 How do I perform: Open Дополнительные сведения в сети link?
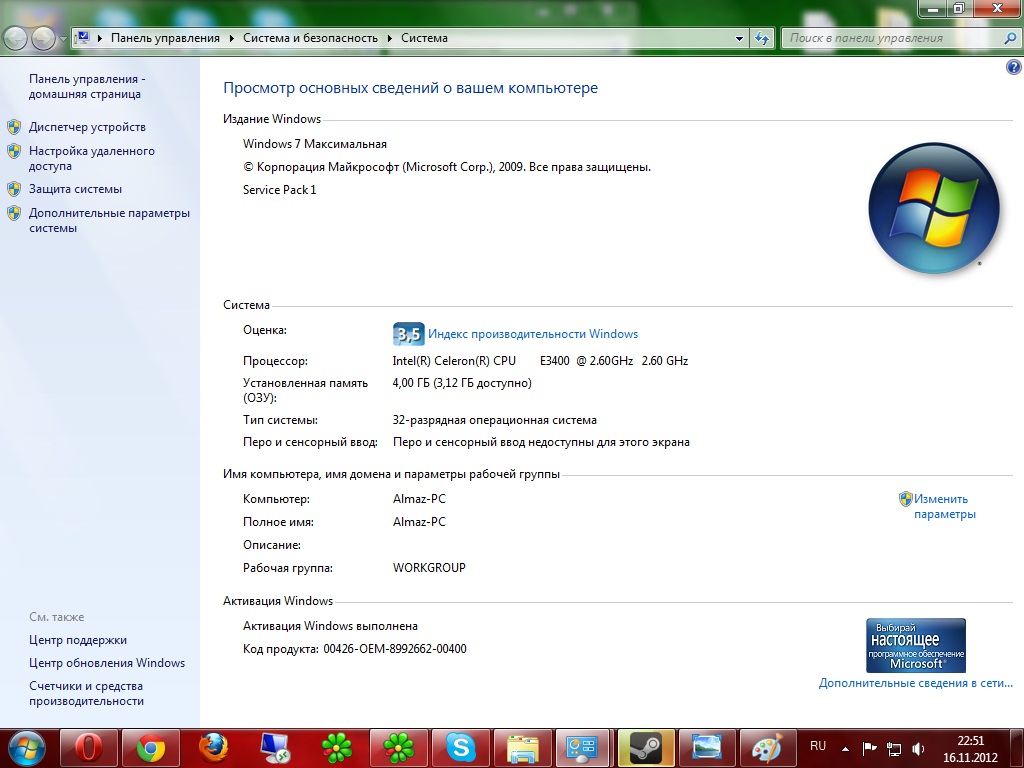click(916, 683)
